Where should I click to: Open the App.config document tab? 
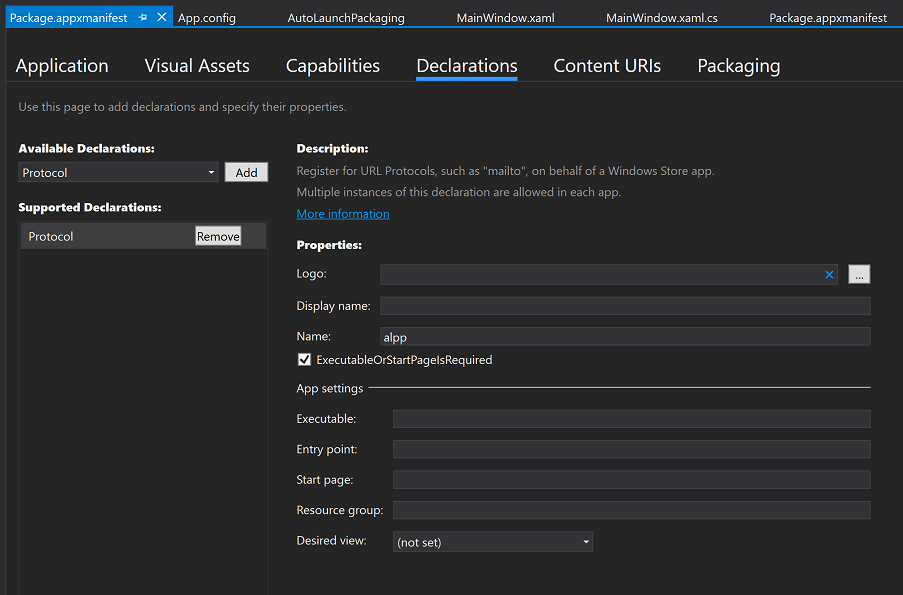coord(207,18)
